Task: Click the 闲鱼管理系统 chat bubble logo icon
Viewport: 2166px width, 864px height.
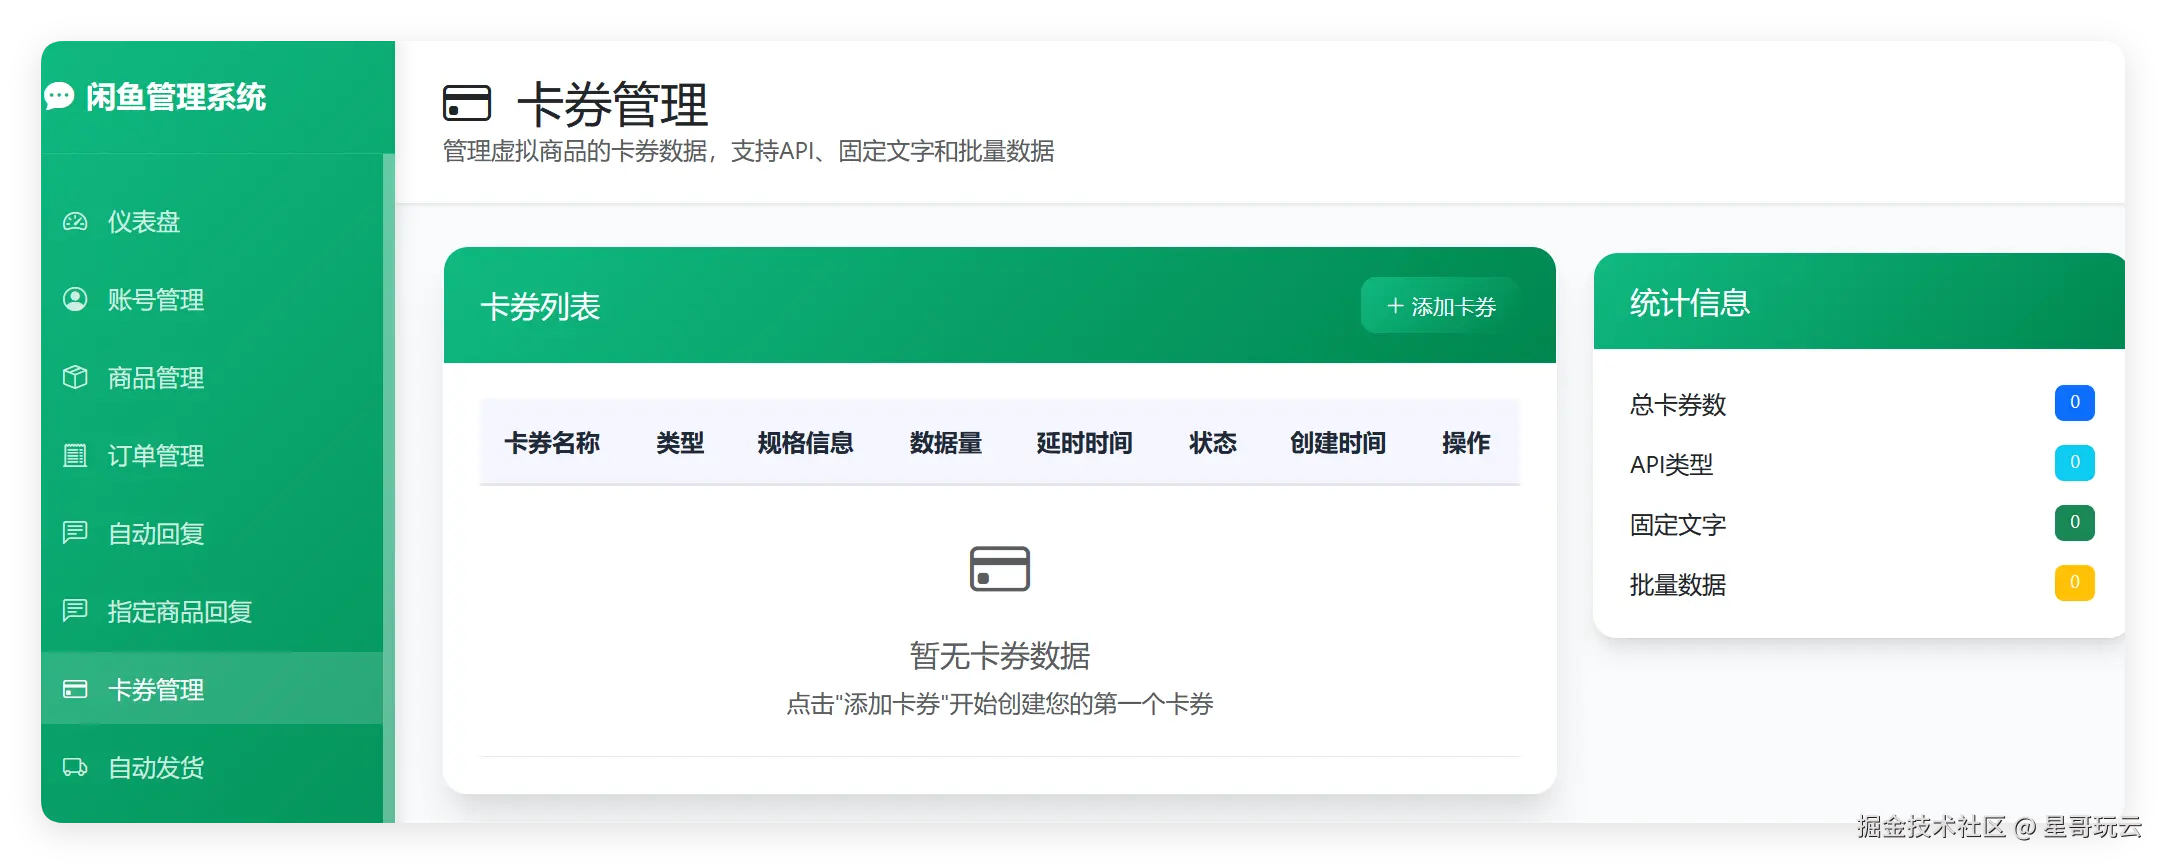Action: (x=59, y=96)
